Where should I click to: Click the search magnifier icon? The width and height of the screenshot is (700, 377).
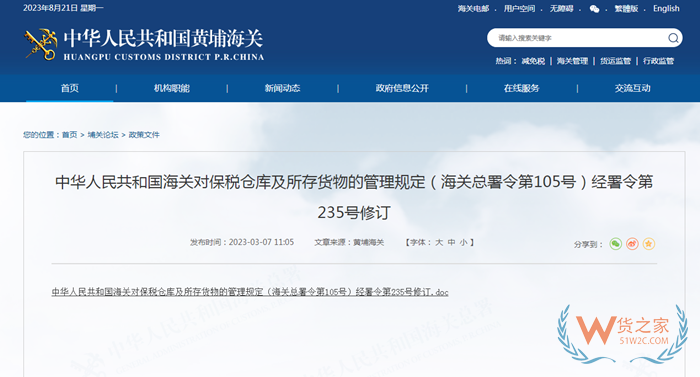673,38
